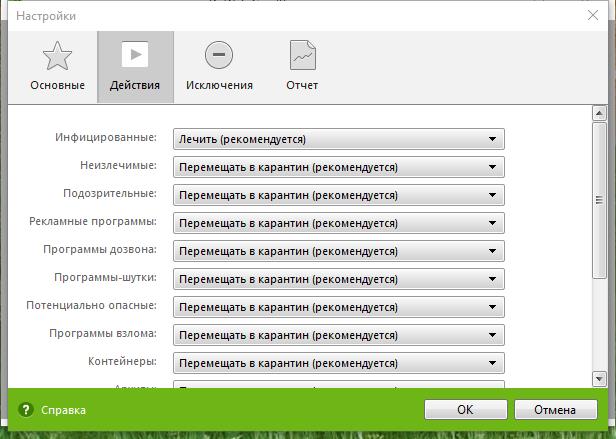Open the Рекламные программы dropdown
This screenshot has height=439, width=616.
pyautogui.click(x=339, y=223)
